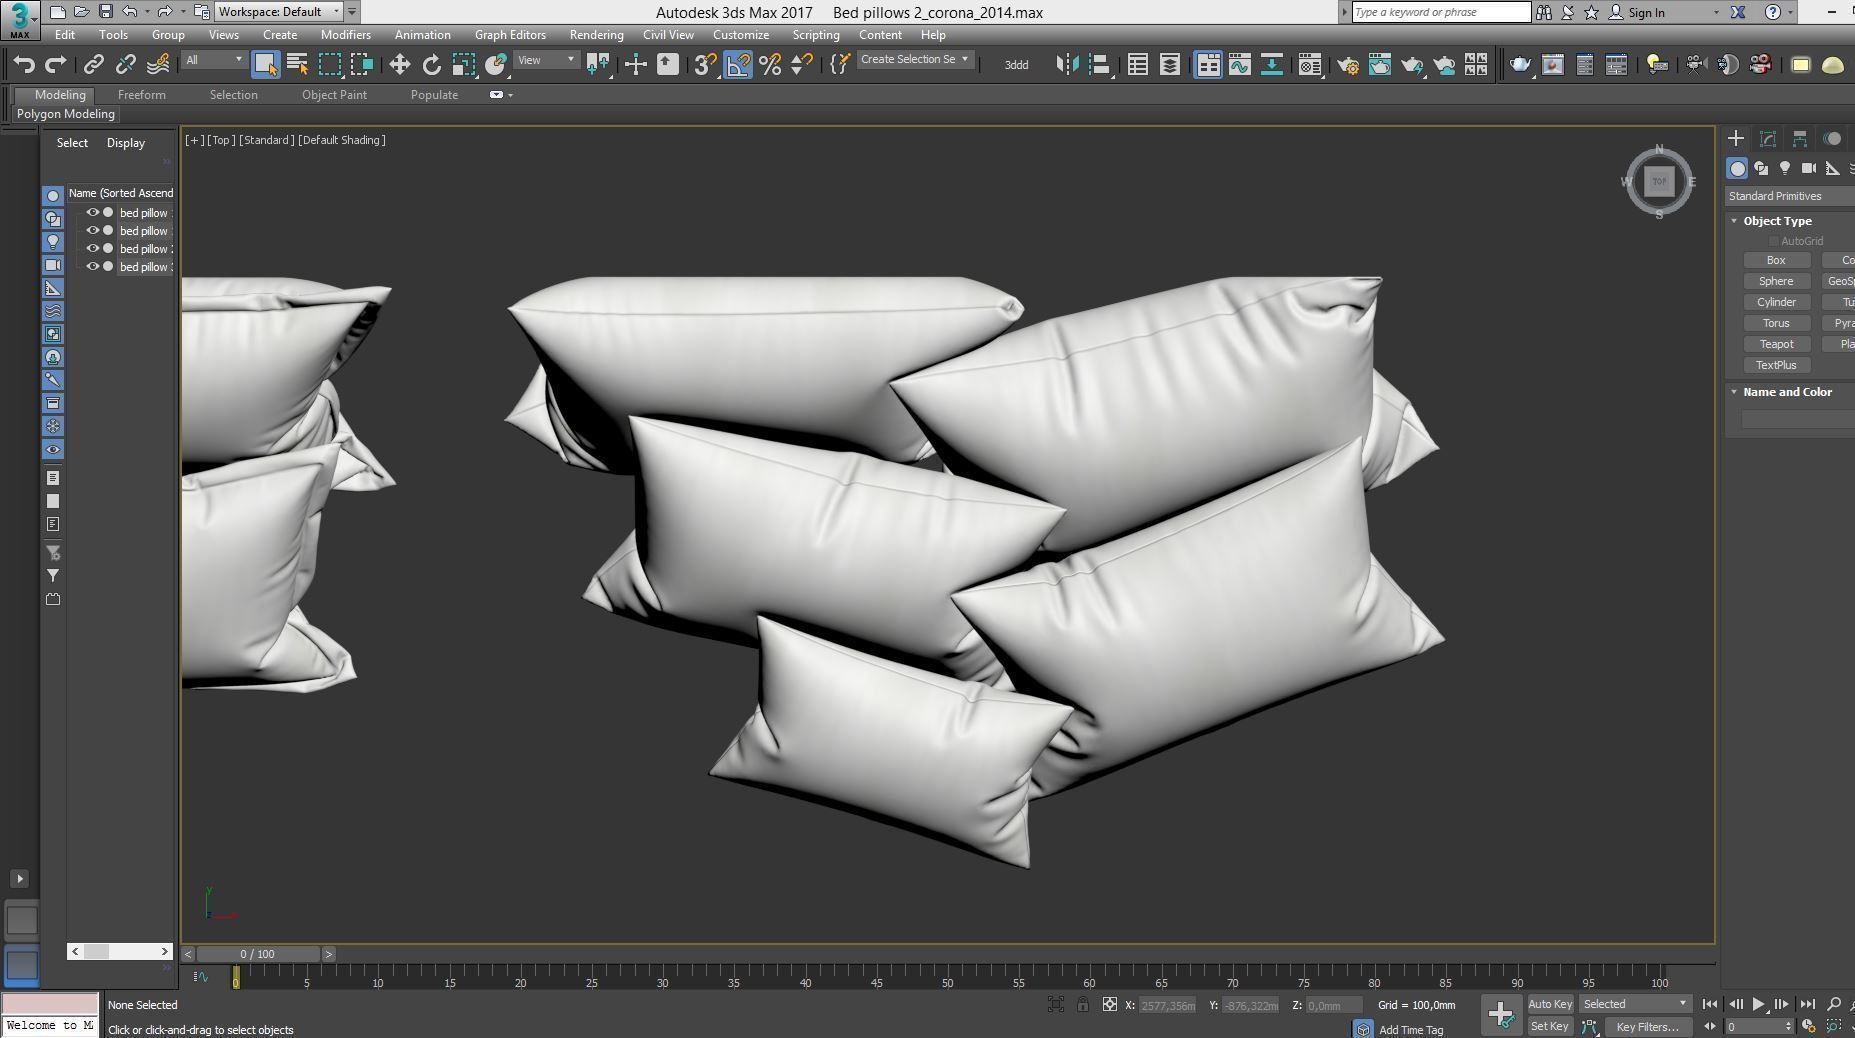This screenshot has width=1855, height=1038.
Task: Enable the AutoGrid checkbox
Action: point(1774,241)
